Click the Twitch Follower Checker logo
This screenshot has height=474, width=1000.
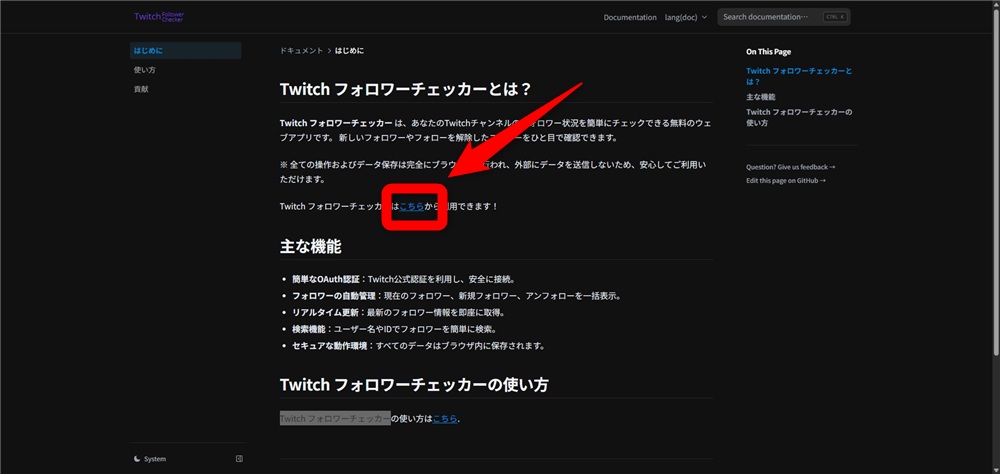159,17
